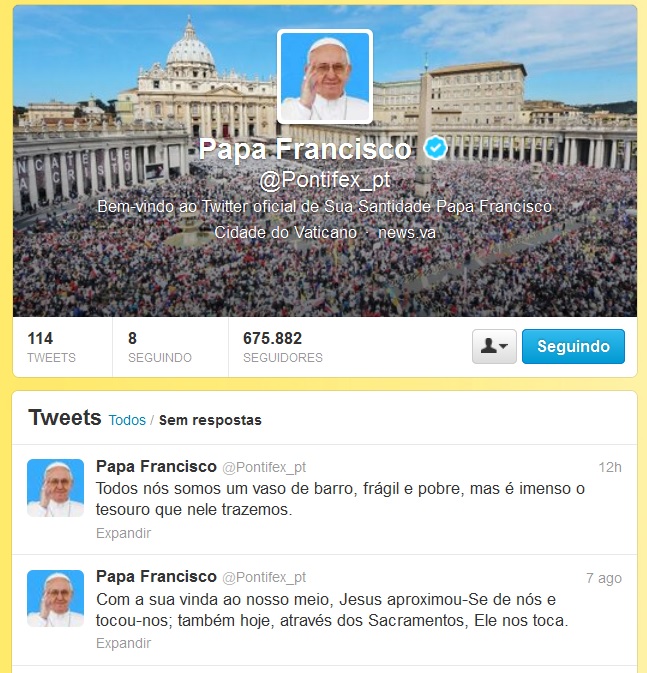Switch to the Todos tweets filter
The image size is (647, 673).
click(127, 420)
